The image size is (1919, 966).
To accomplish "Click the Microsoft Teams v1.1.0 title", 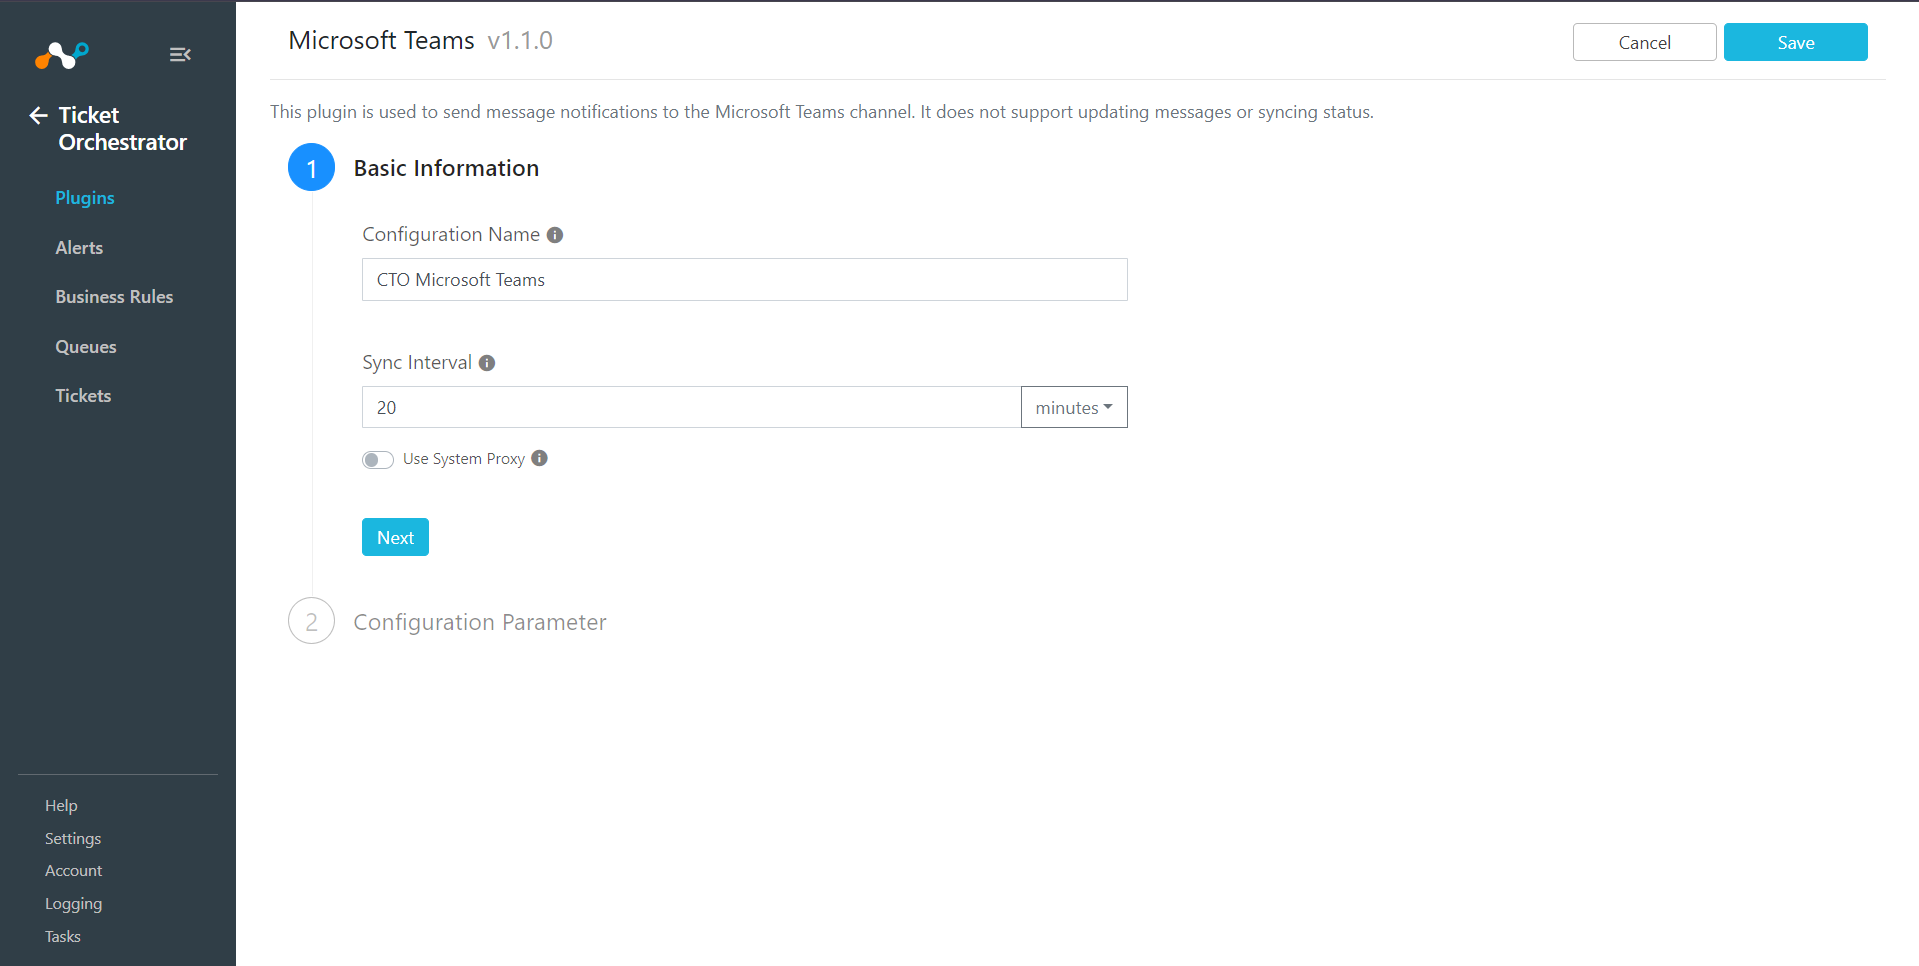I will (x=420, y=41).
